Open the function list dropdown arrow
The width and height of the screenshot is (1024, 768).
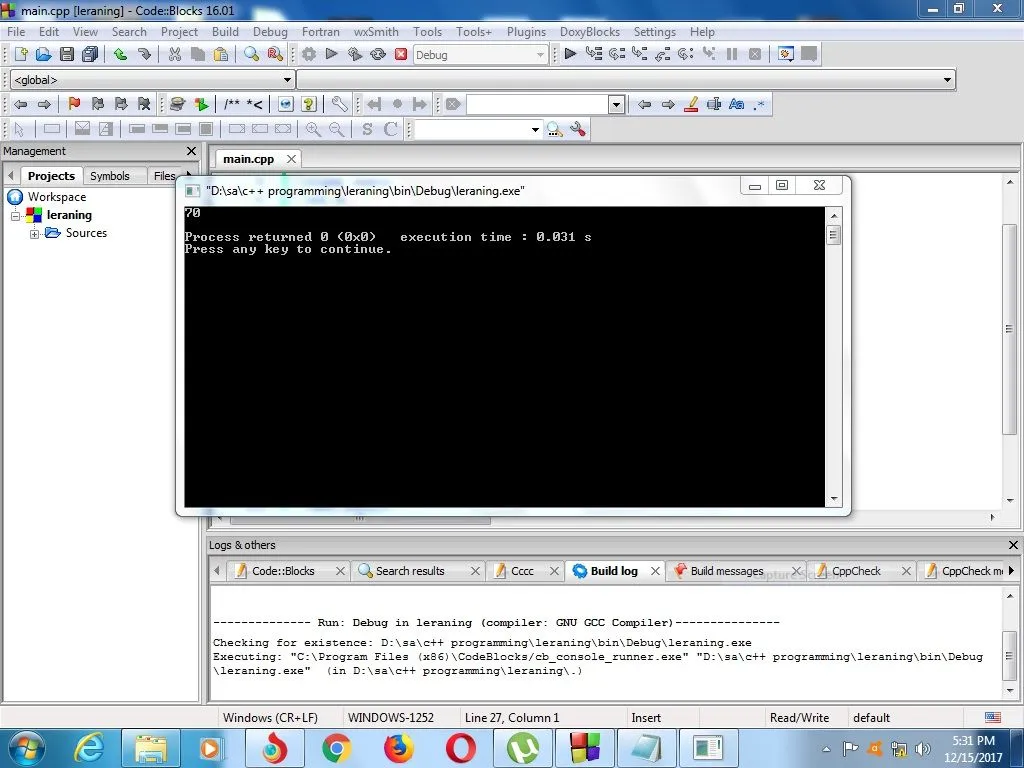tap(947, 80)
